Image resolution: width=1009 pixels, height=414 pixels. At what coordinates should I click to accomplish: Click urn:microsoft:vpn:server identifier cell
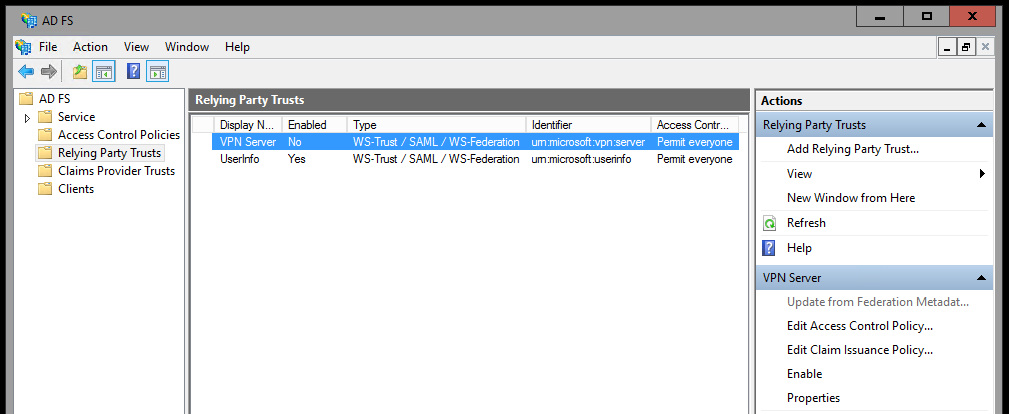pyautogui.click(x=588, y=142)
